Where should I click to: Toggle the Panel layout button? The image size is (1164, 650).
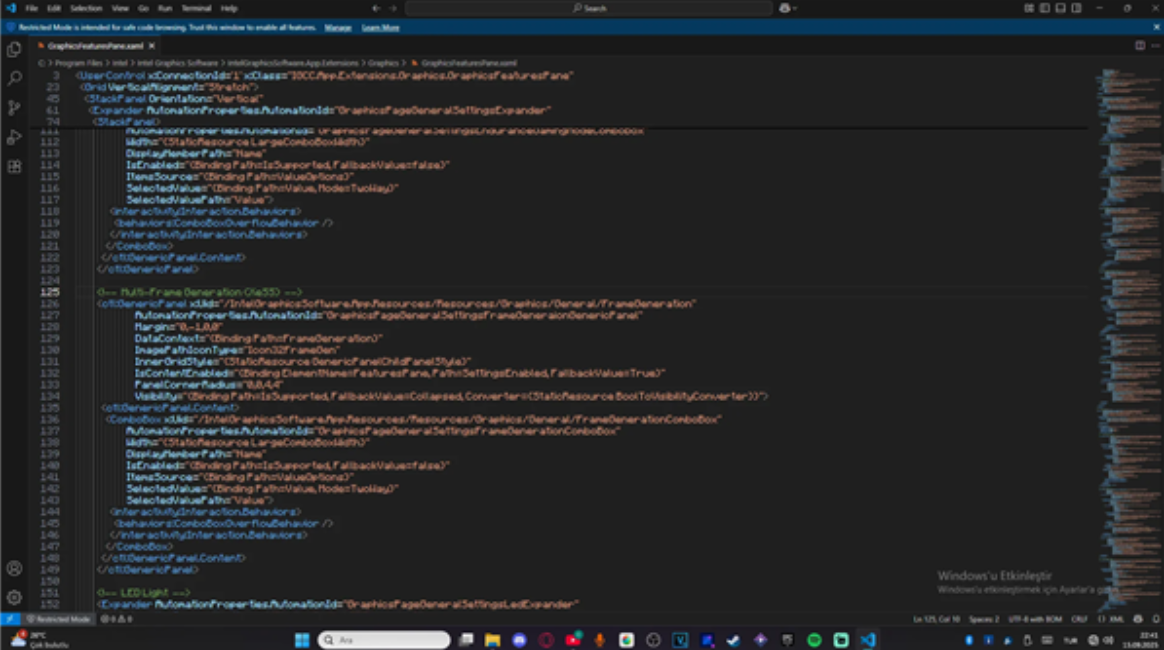1059,8
